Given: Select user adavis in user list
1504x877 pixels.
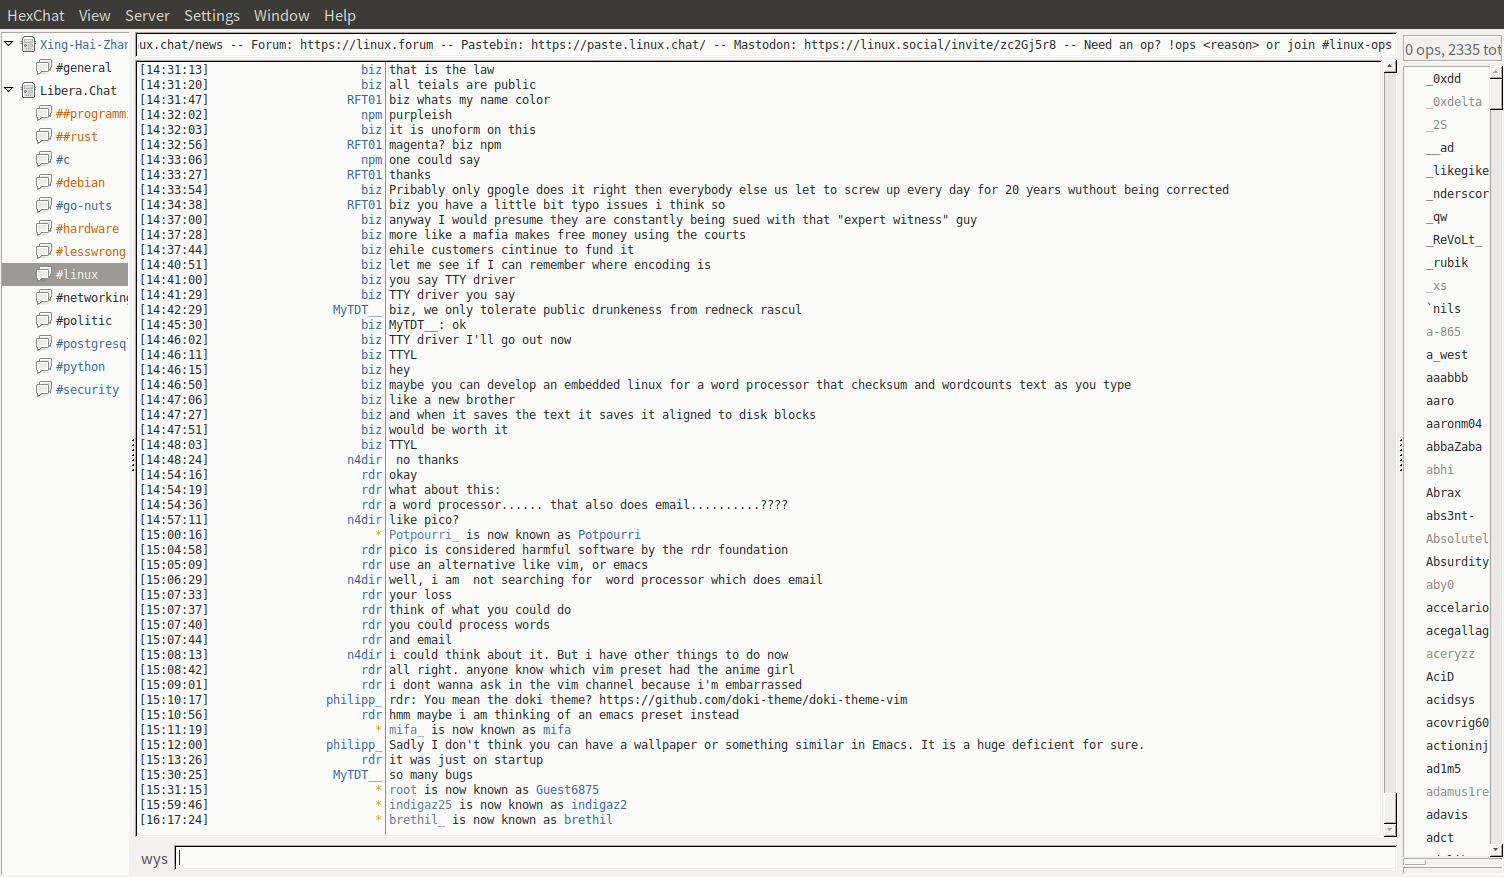Looking at the screenshot, I should [1447, 815].
